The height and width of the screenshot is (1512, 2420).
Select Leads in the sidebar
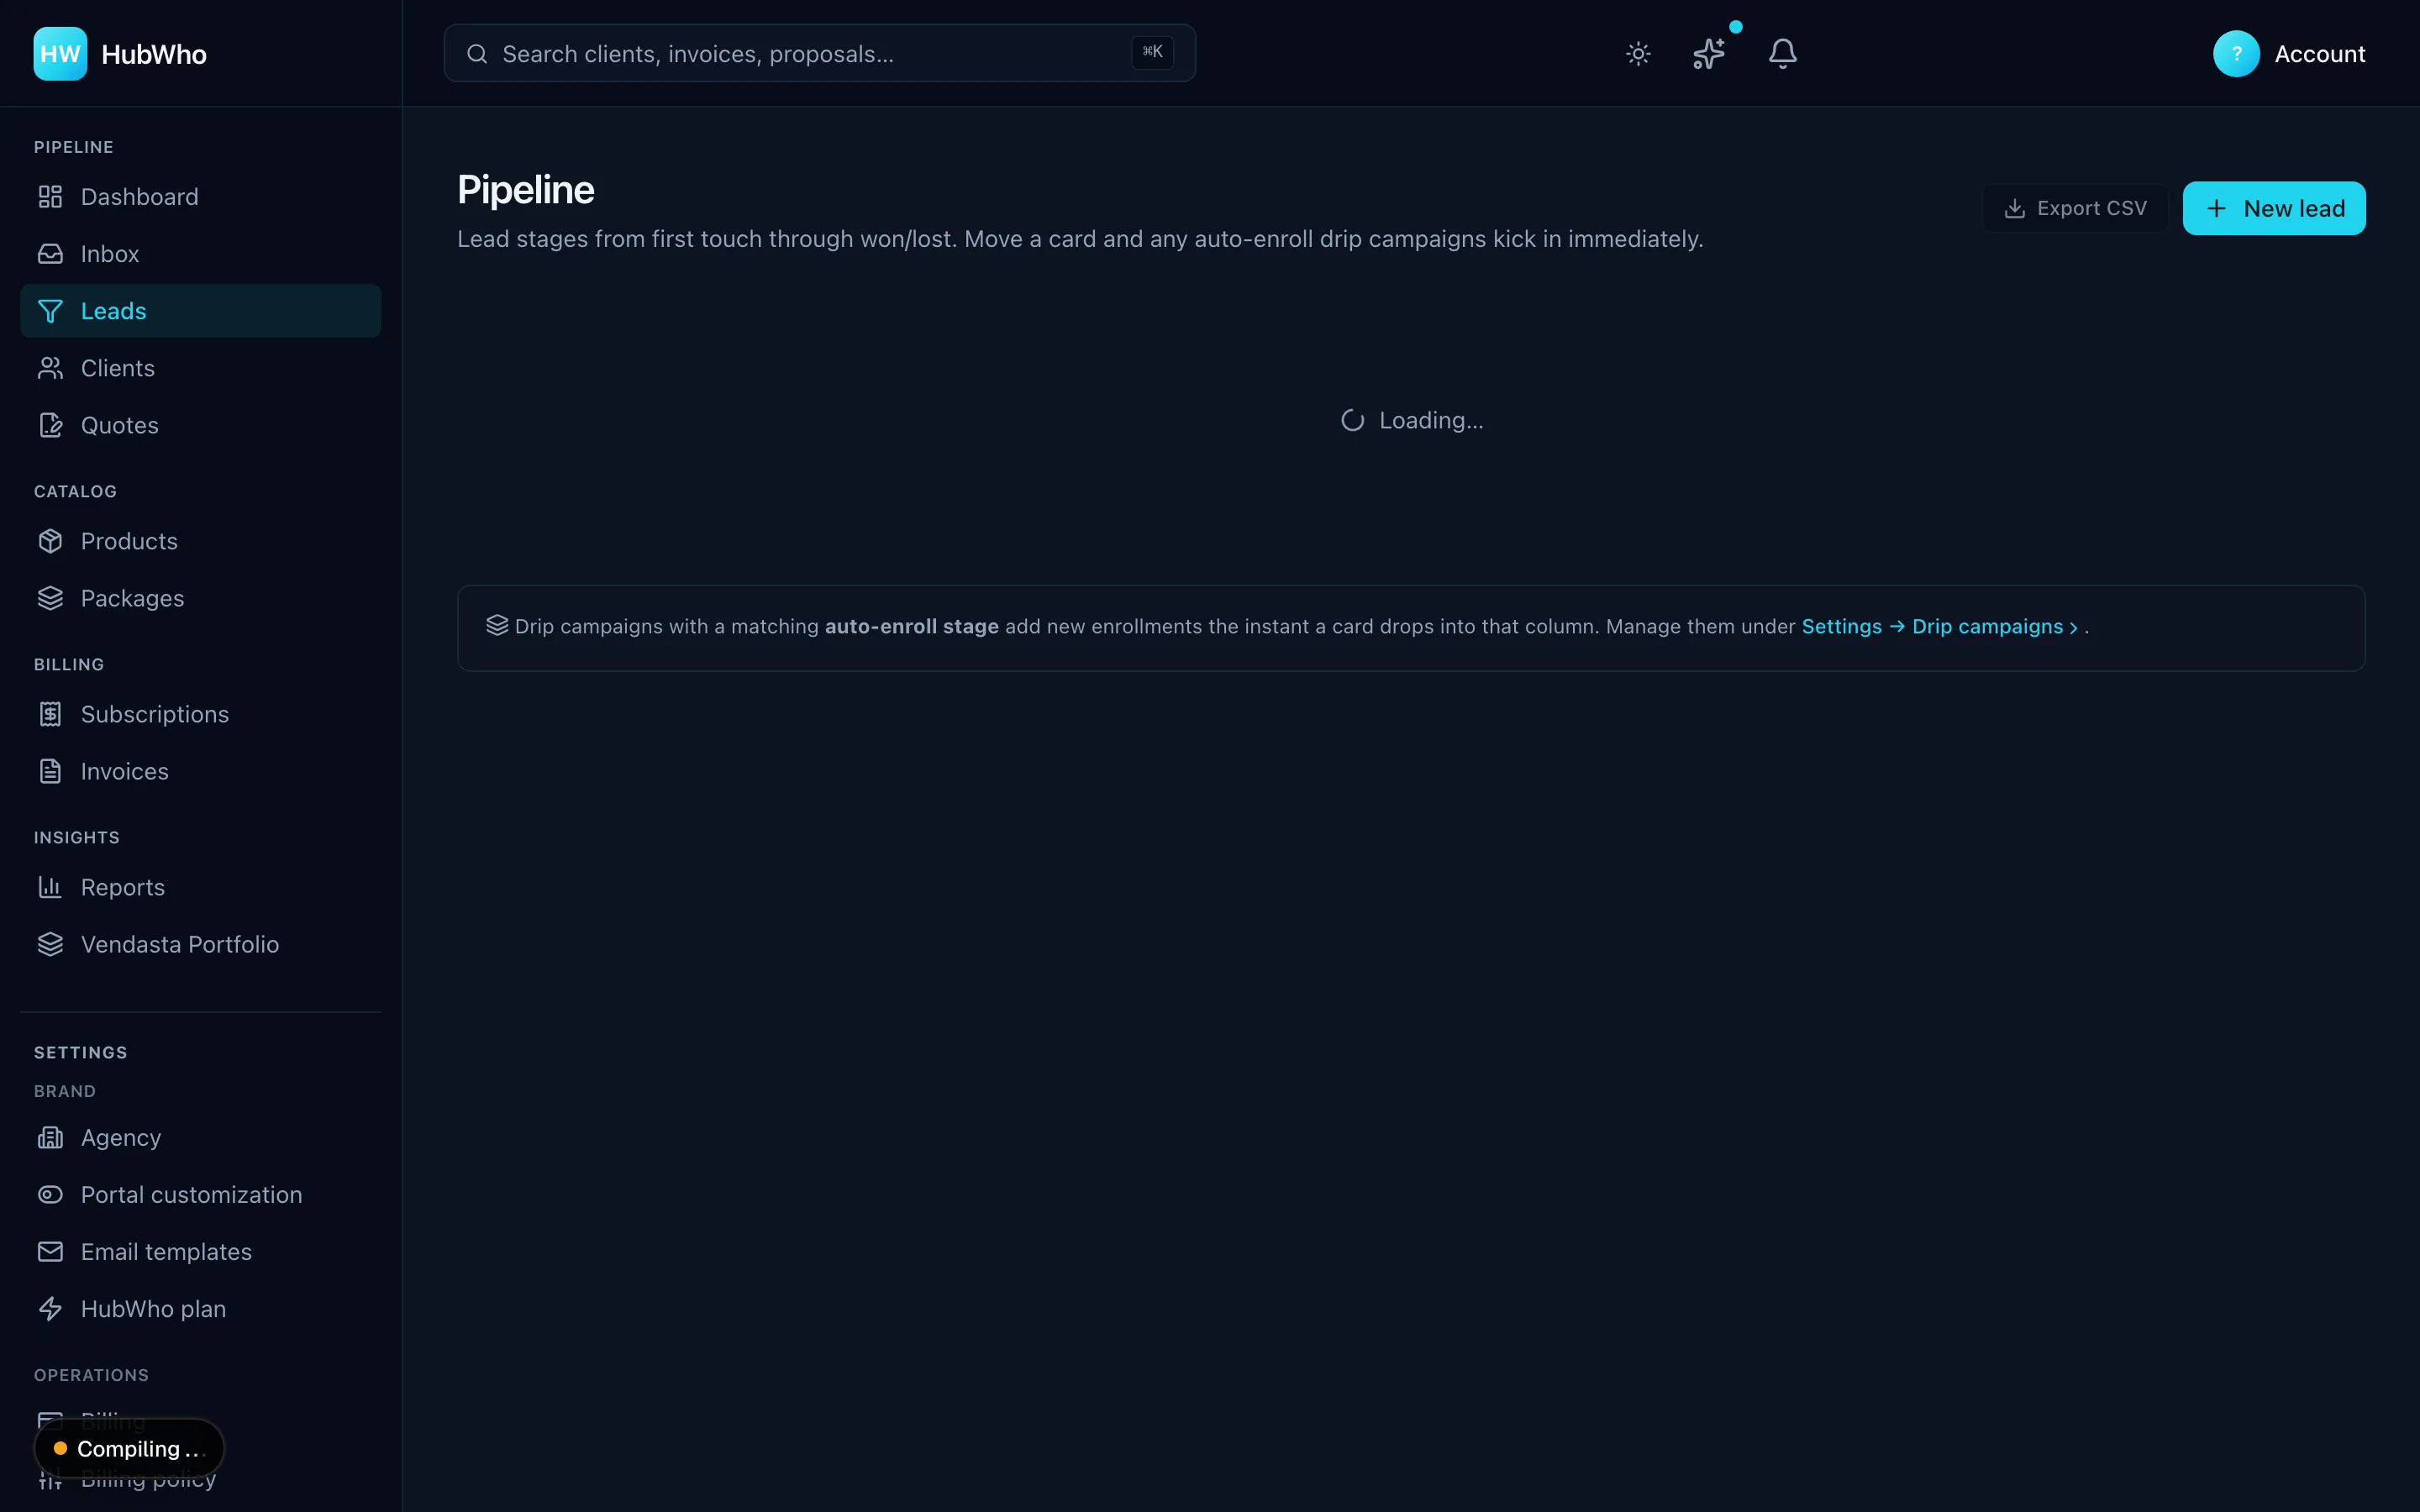pyautogui.click(x=200, y=311)
